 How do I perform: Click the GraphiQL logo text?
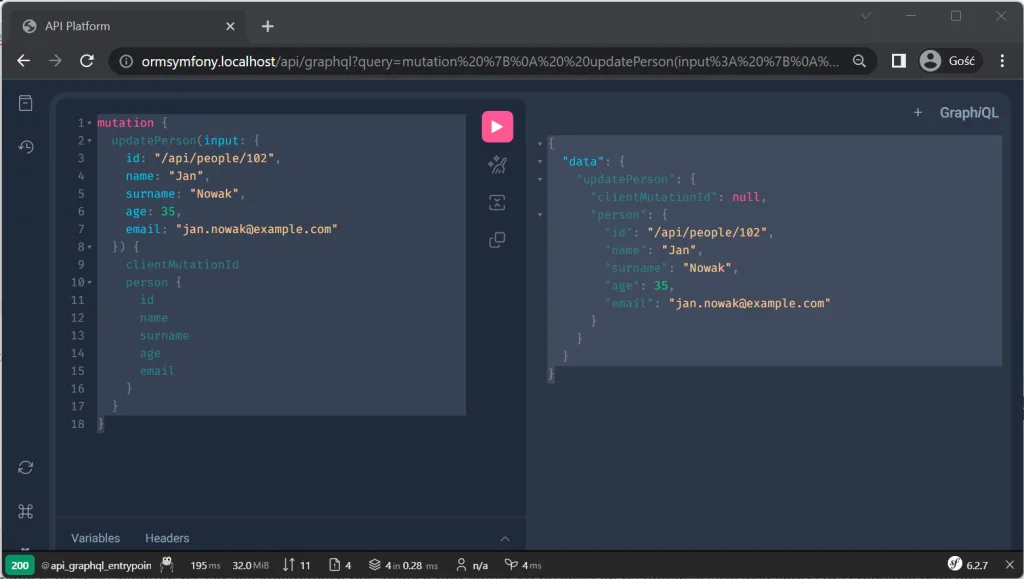969,112
